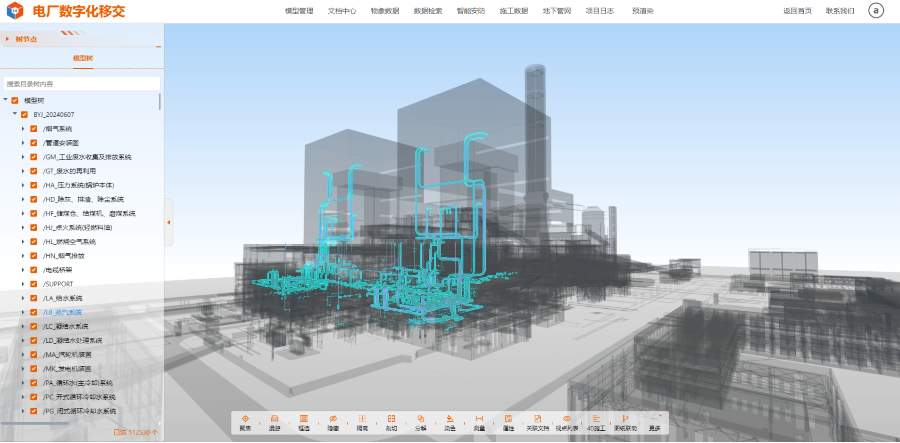The height and width of the screenshot is (443, 900).
Task: Select the 框选 box-select tool
Action: click(303, 420)
